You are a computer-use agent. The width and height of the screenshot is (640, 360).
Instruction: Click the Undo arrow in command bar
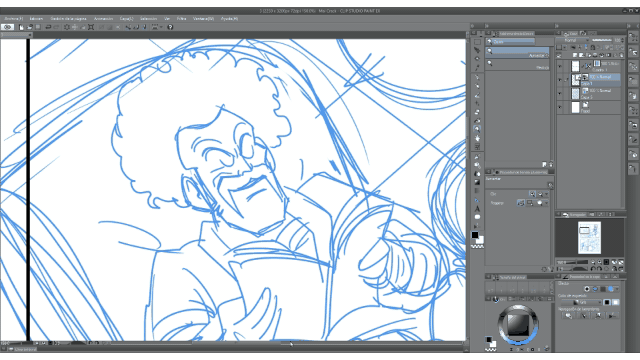(x=48, y=27)
